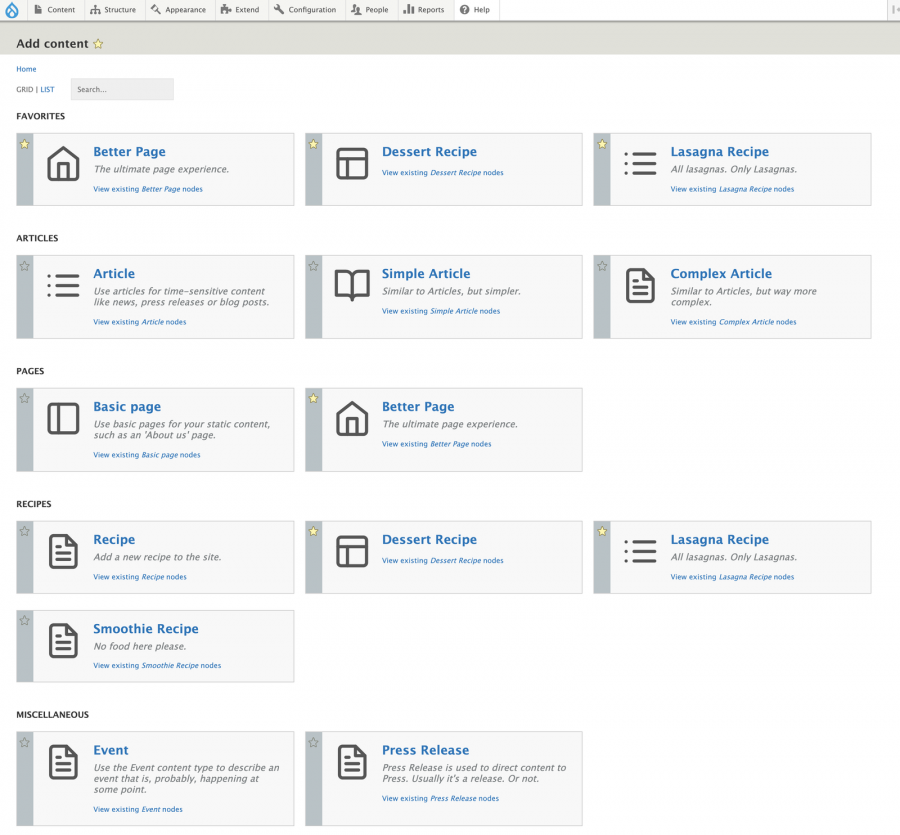Open Better Page title in Pages section

pos(418,407)
